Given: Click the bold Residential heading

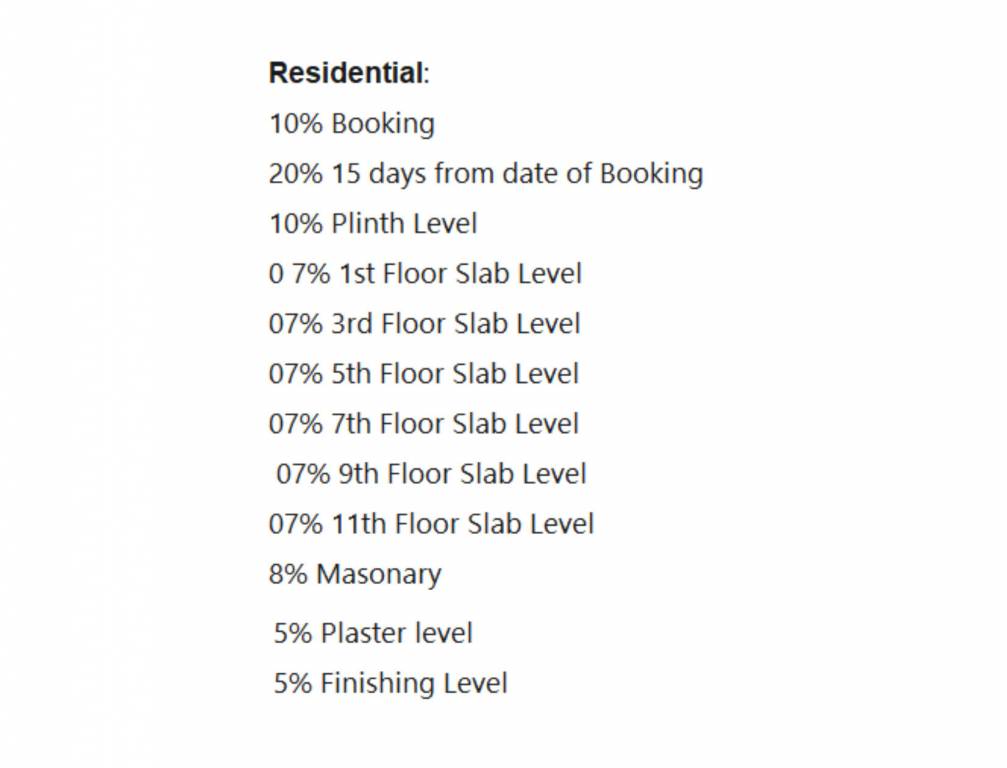Looking at the screenshot, I should [345, 73].
